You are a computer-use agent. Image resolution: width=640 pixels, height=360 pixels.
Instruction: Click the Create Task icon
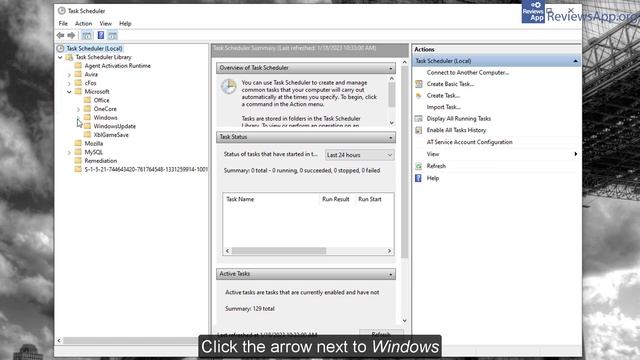pyautogui.click(x=418, y=96)
